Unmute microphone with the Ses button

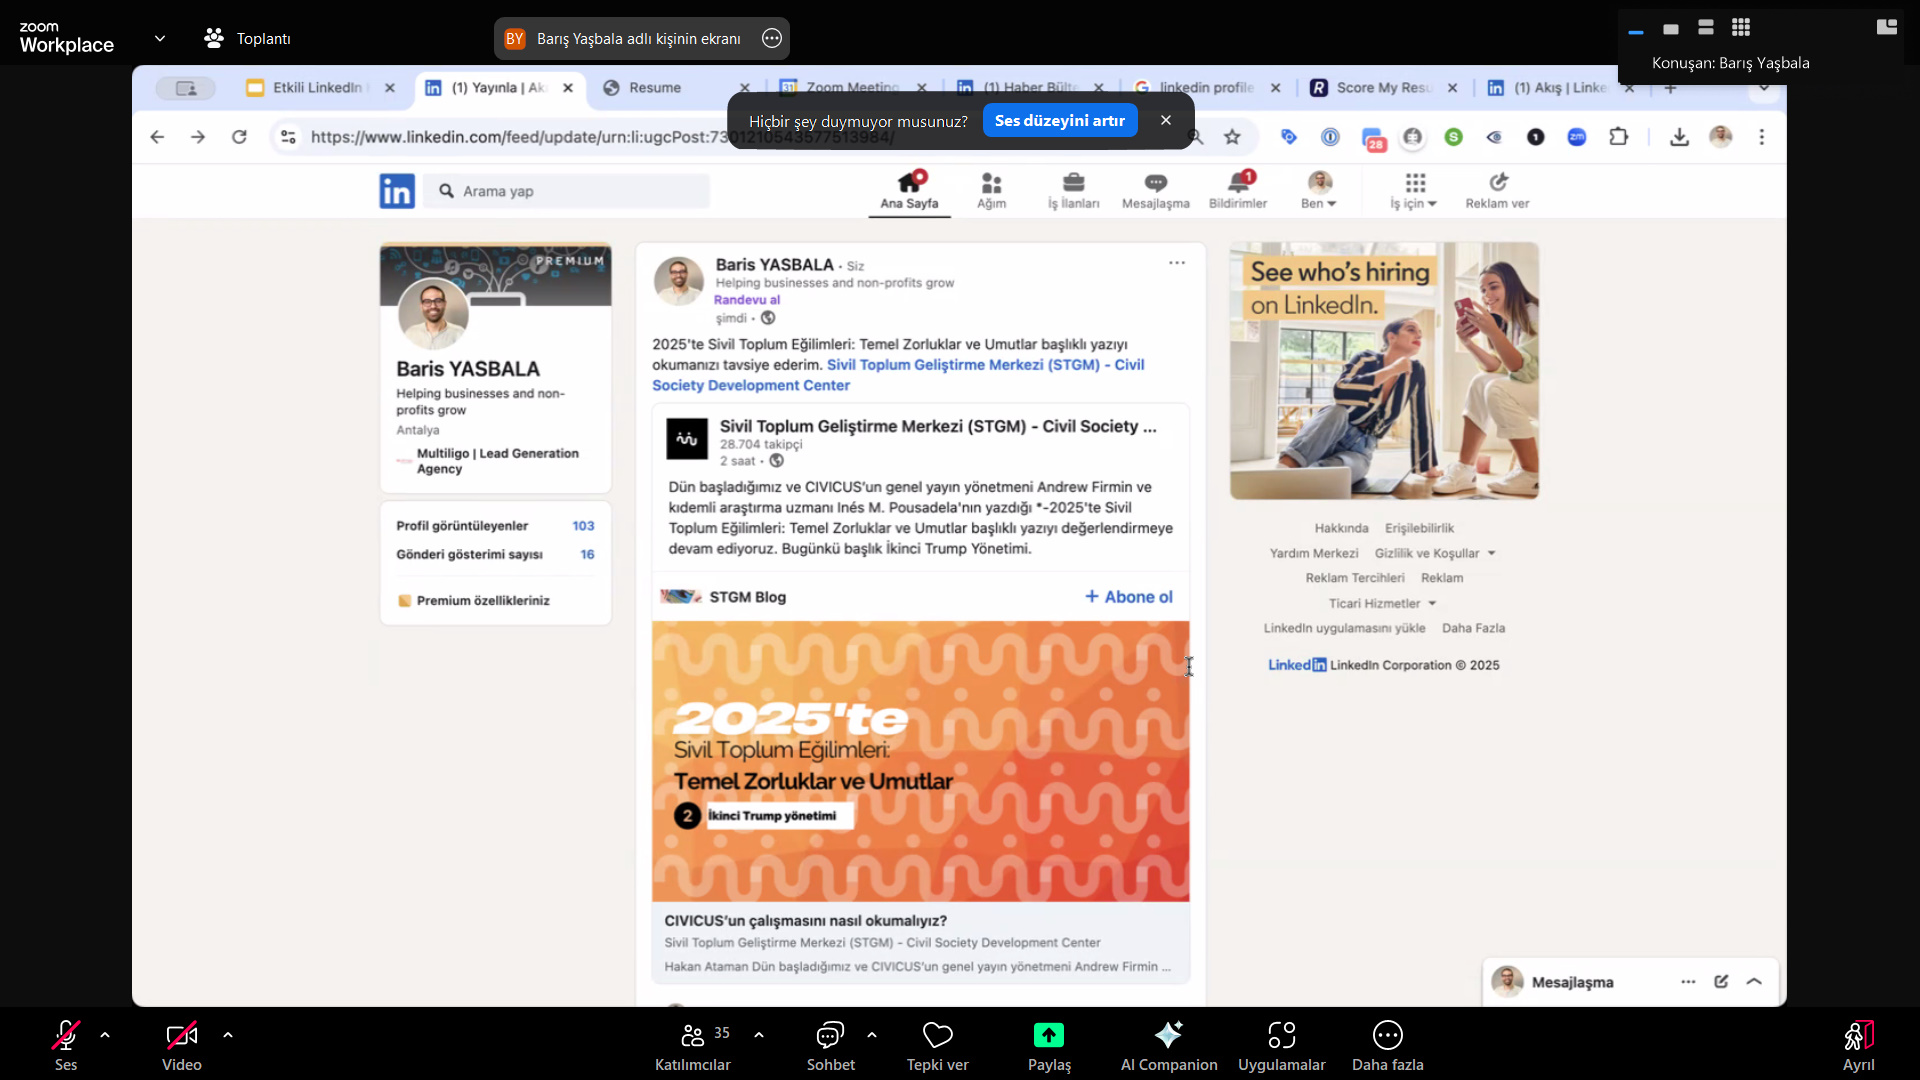click(x=66, y=1045)
